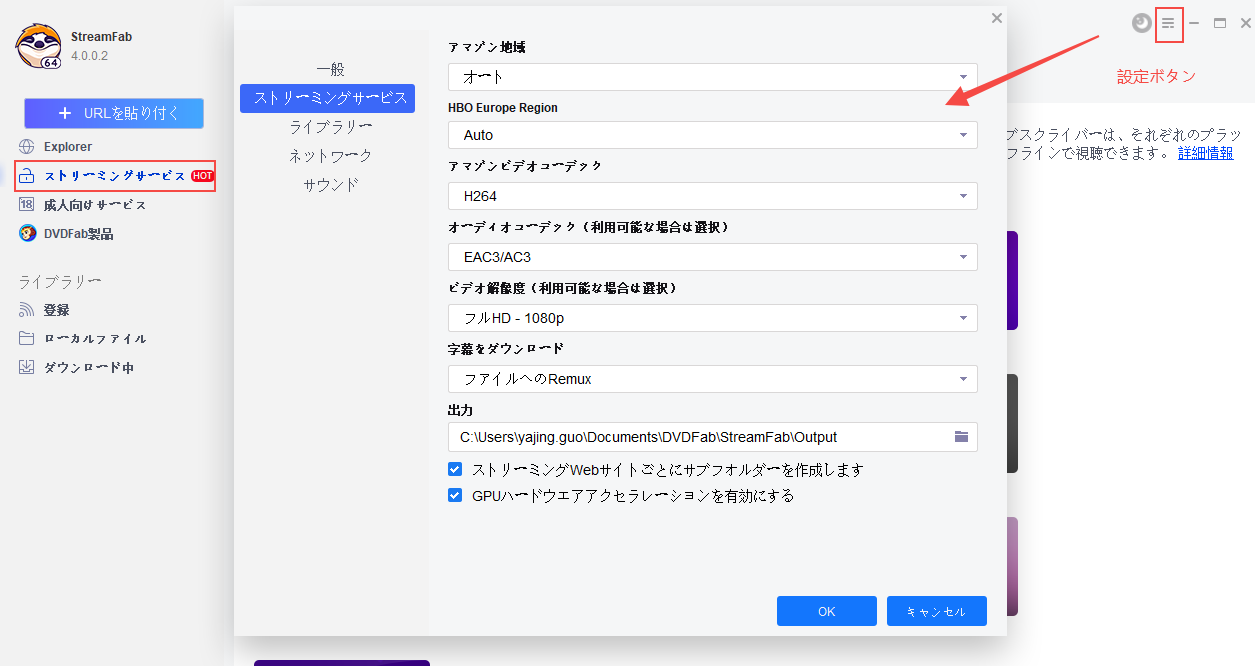
Task: Toggle subfolder creation per streaming website checkbox
Action: [455, 469]
